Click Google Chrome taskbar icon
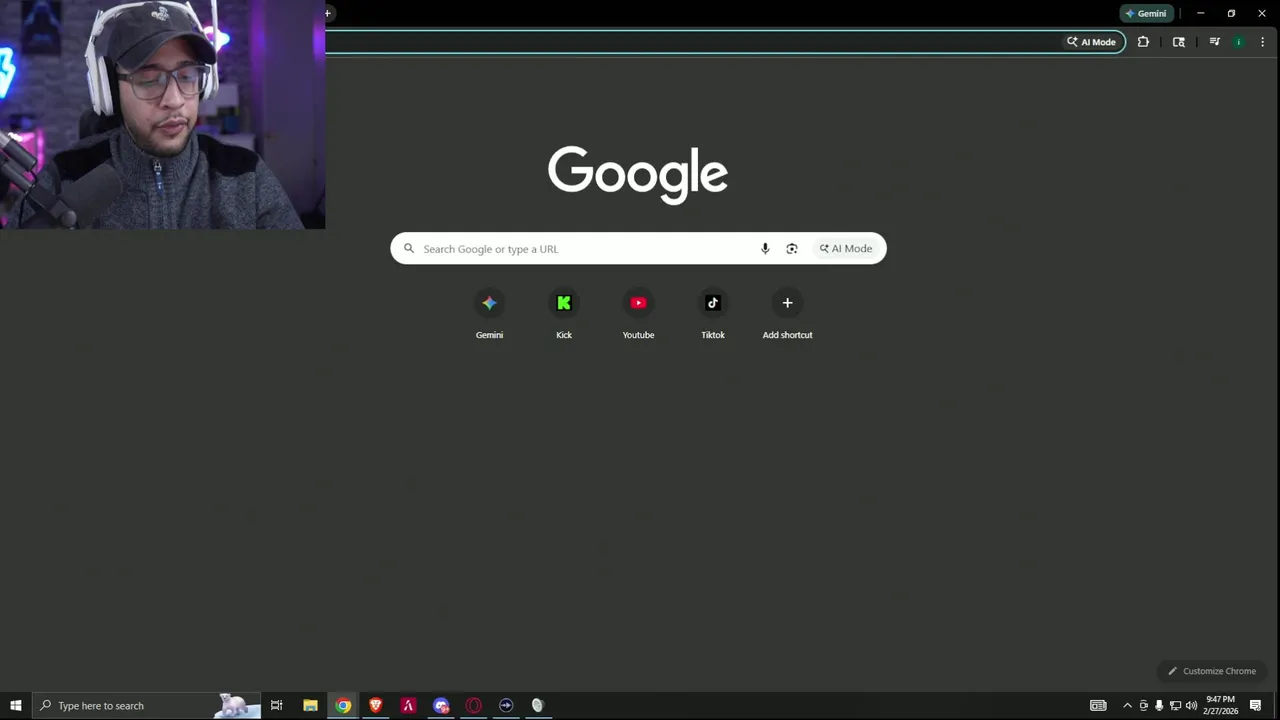 343,706
